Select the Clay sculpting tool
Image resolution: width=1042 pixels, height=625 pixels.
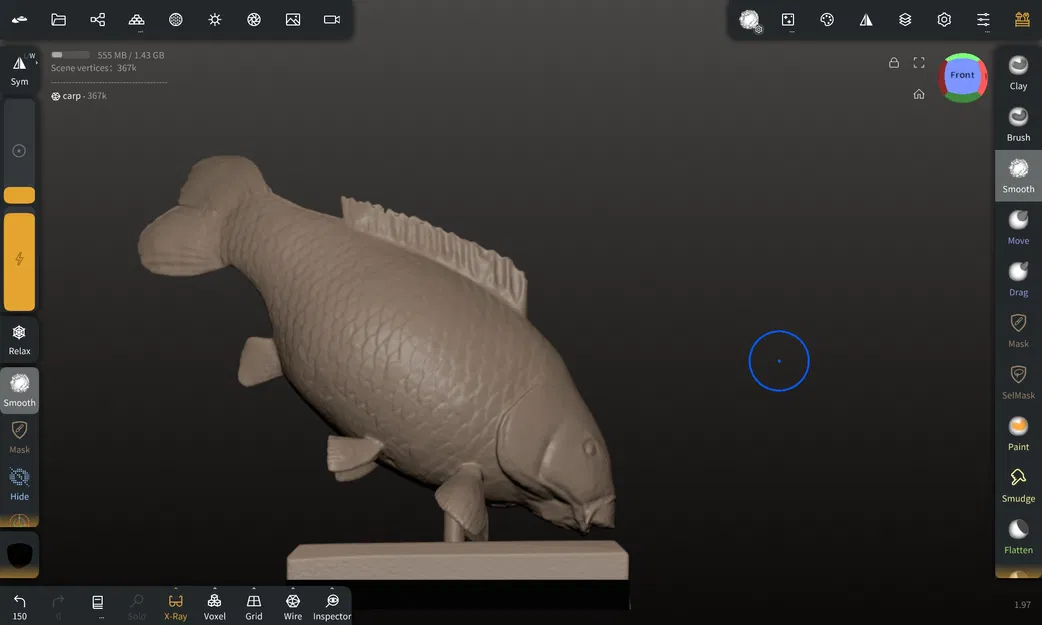(1017, 70)
